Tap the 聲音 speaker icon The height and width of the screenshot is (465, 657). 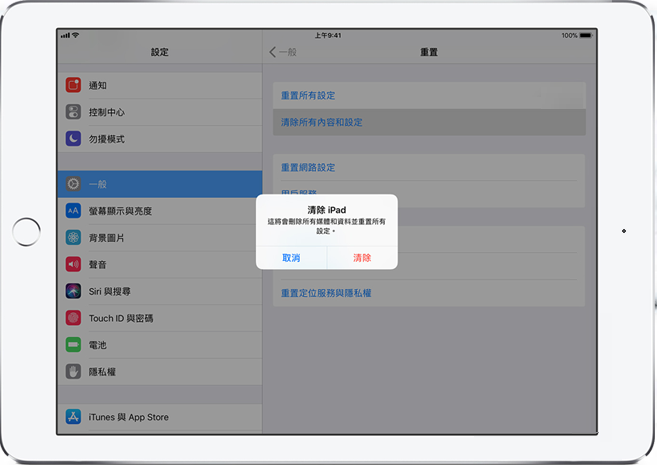point(73,264)
